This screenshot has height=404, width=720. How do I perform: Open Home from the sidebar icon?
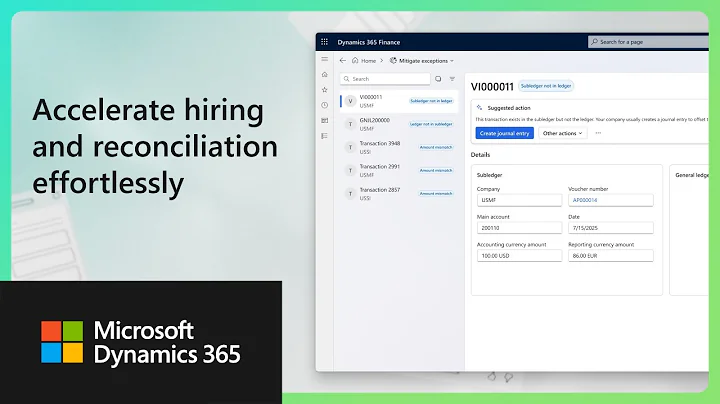point(325,74)
